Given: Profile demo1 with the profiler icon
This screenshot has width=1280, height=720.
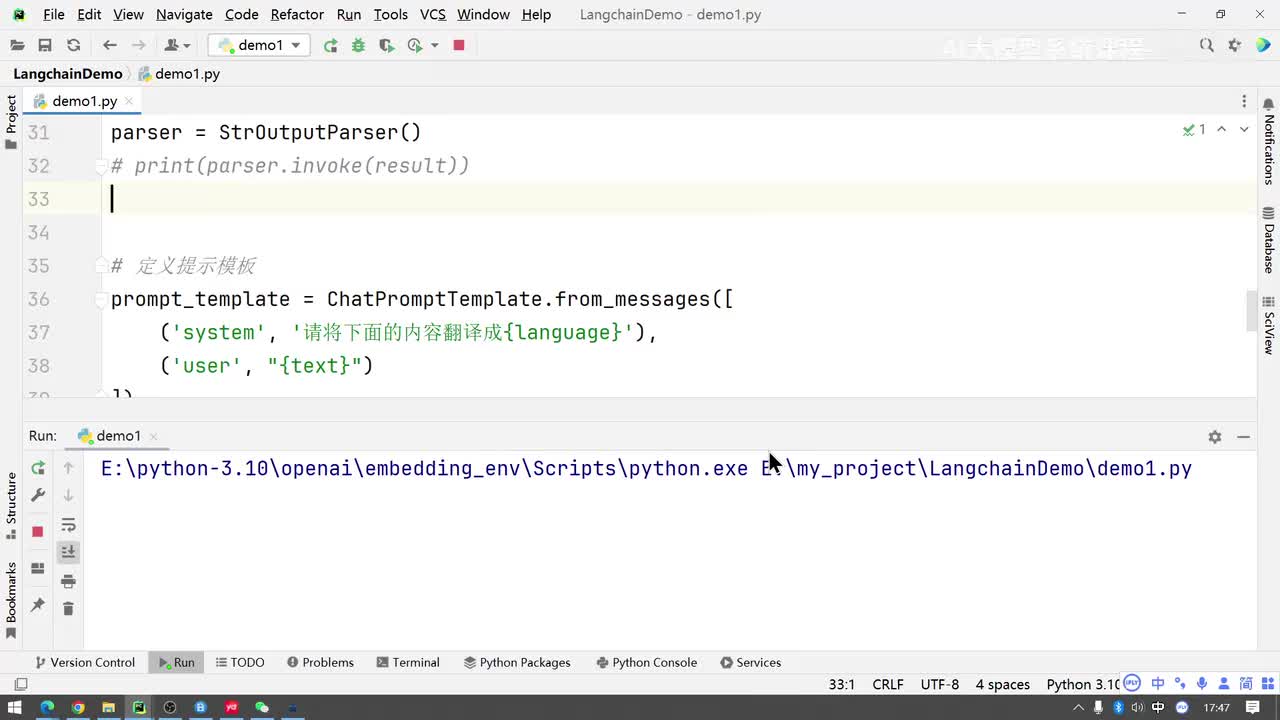Looking at the screenshot, I should 415,45.
